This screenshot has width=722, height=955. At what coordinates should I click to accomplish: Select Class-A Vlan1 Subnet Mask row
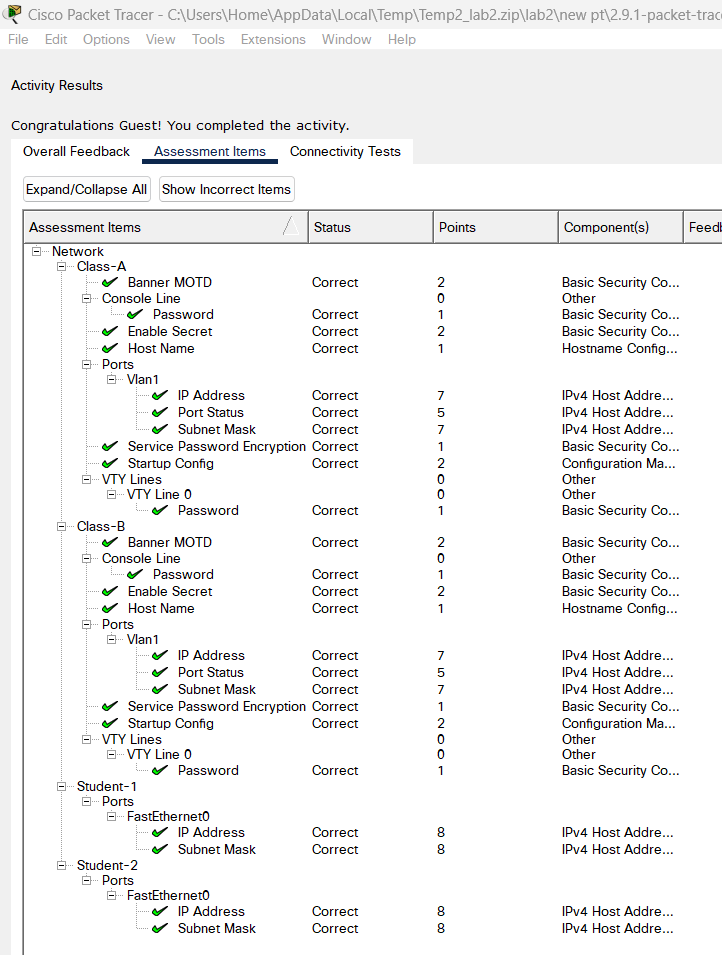click(372, 429)
